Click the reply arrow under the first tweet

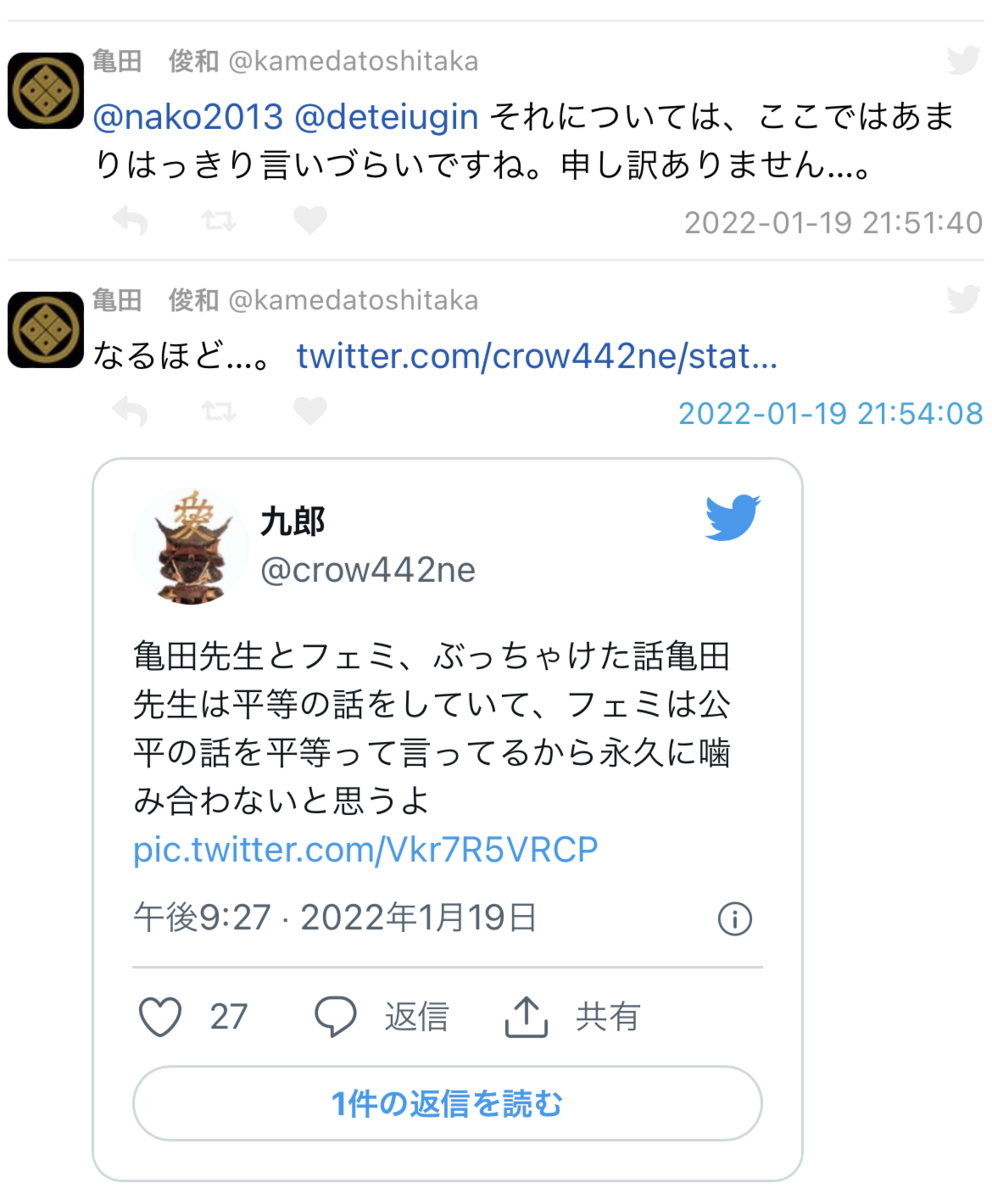pos(129,220)
